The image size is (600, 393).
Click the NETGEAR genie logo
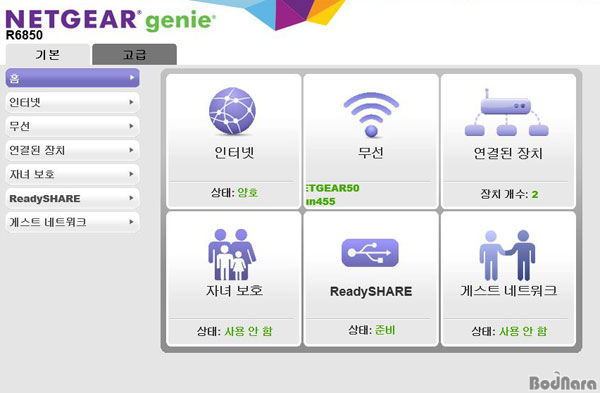point(110,20)
